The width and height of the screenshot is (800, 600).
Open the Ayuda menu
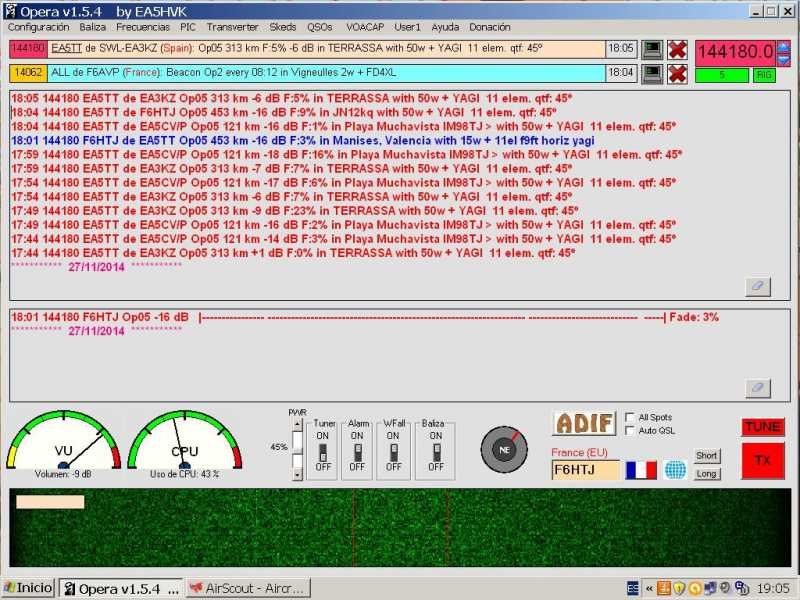pos(445,27)
